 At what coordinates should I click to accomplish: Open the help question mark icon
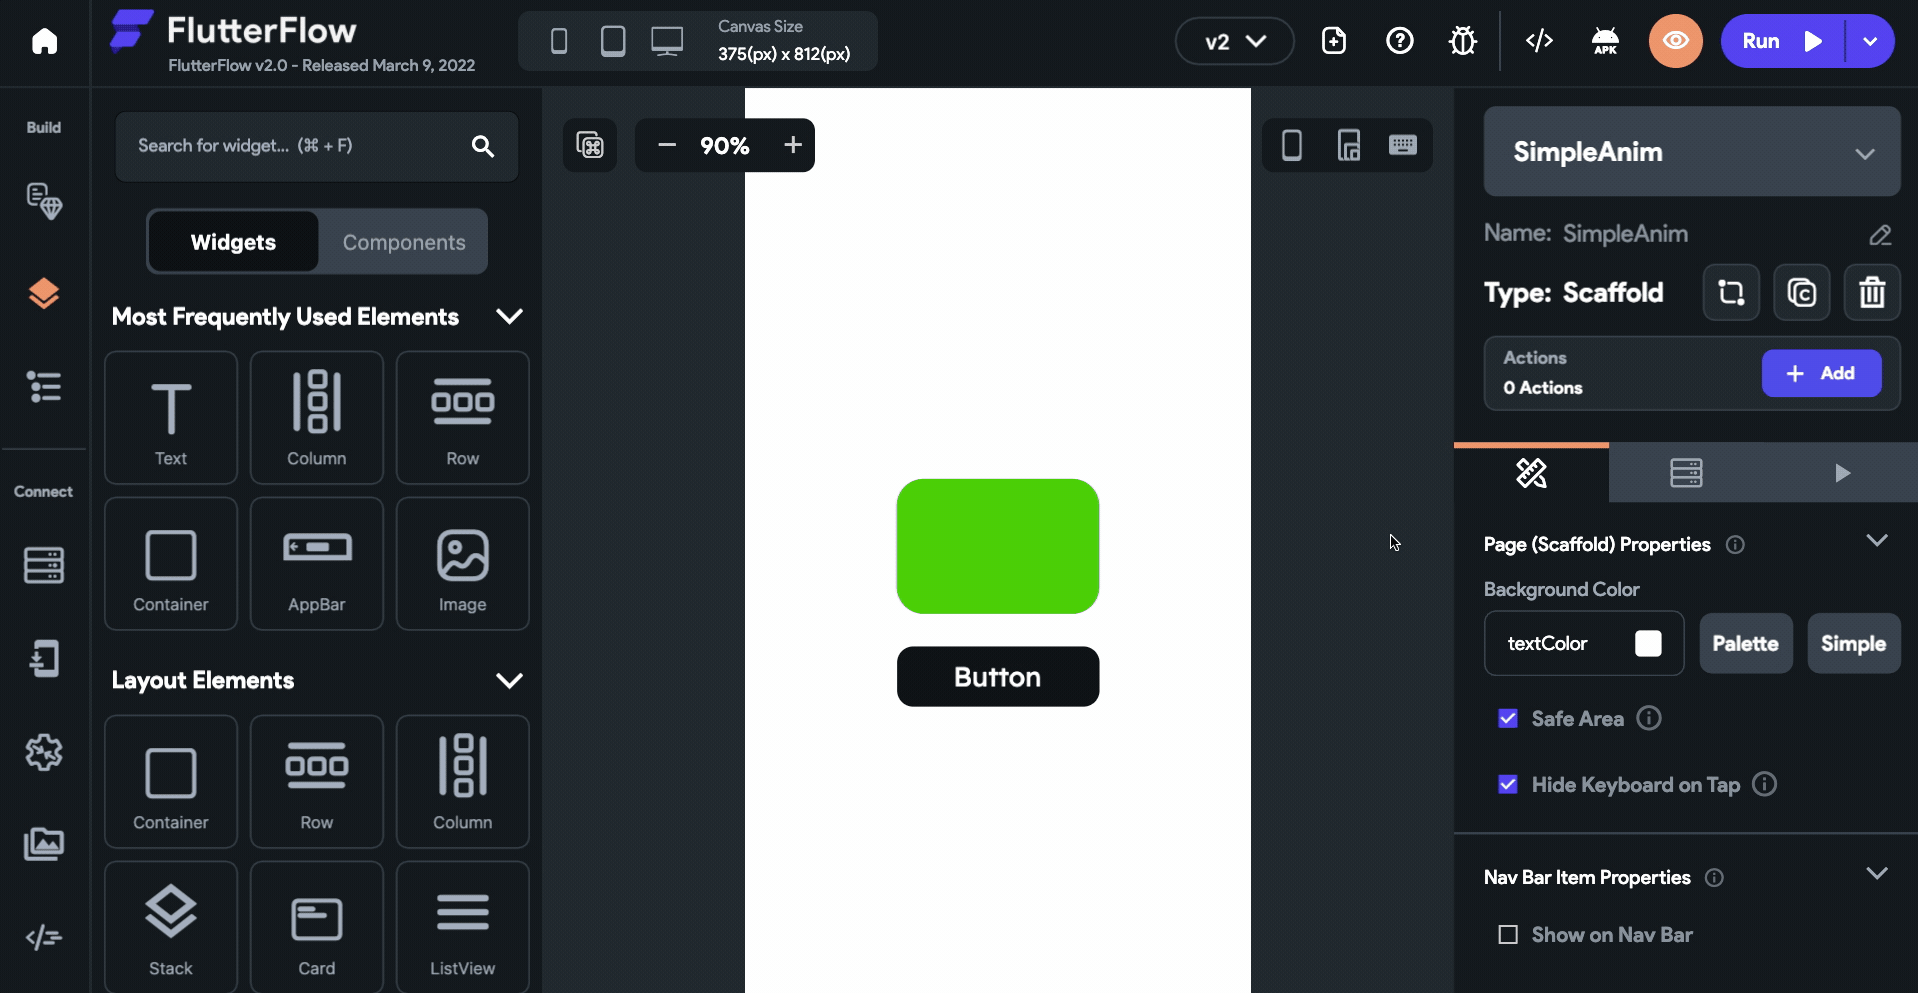(1400, 41)
